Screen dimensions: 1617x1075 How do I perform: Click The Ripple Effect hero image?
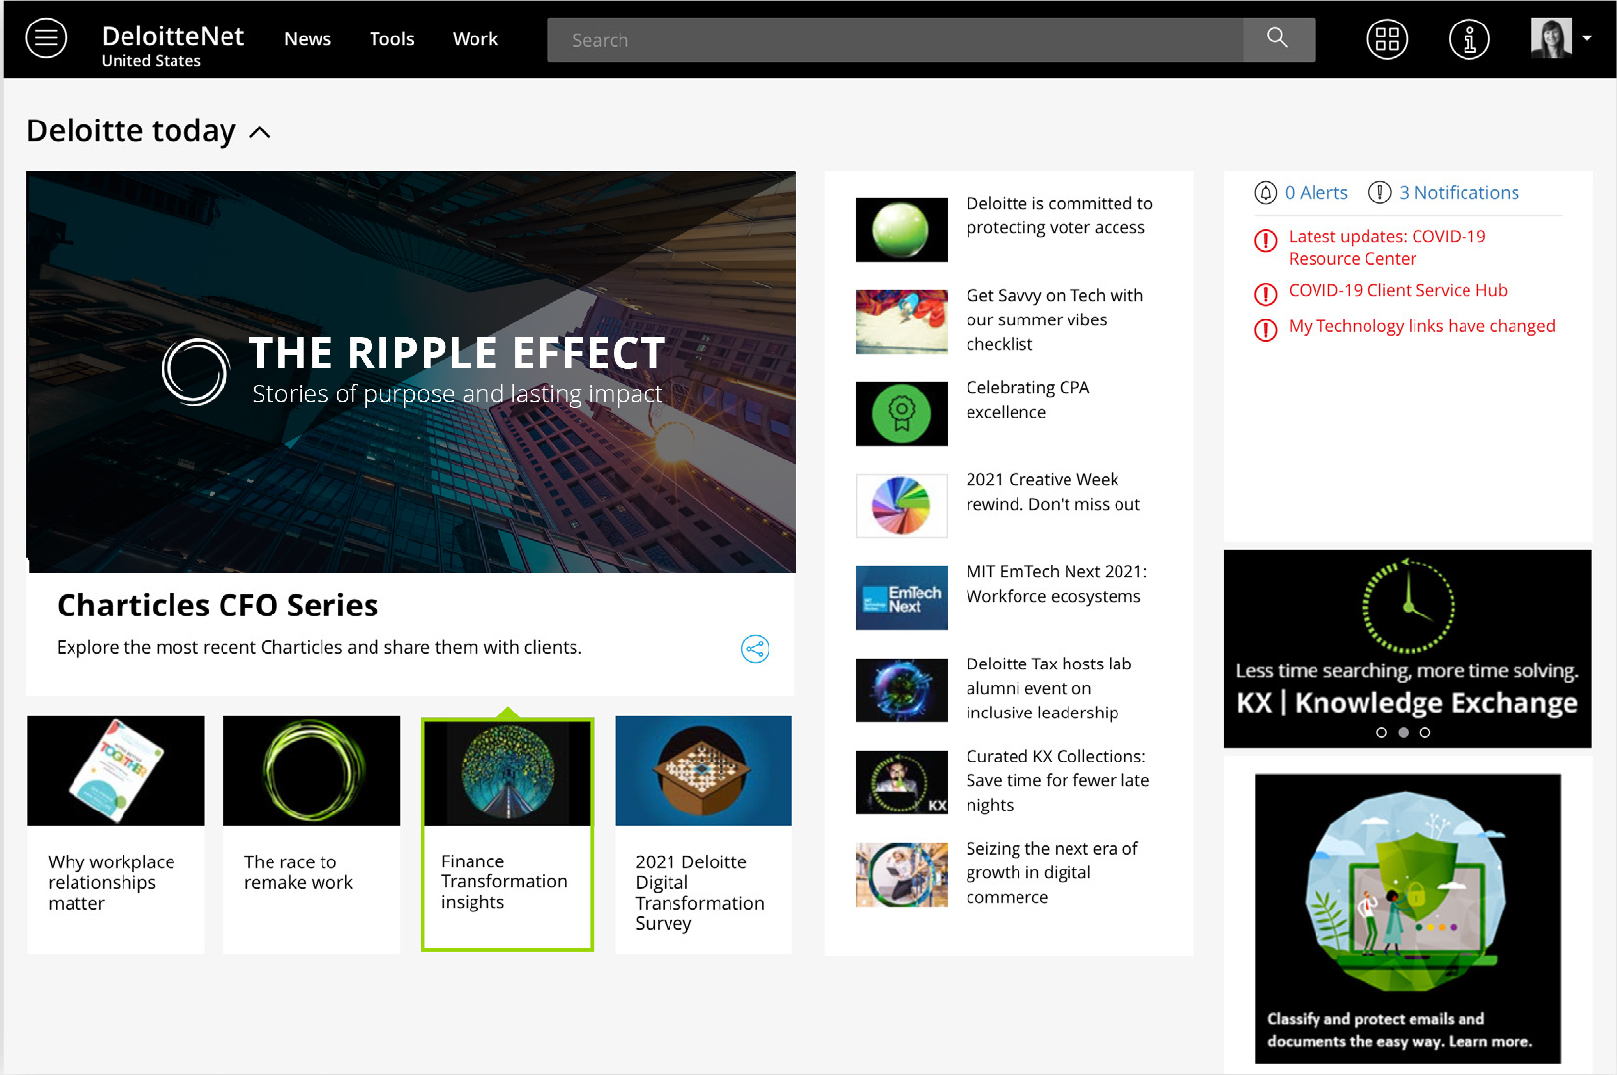(411, 372)
